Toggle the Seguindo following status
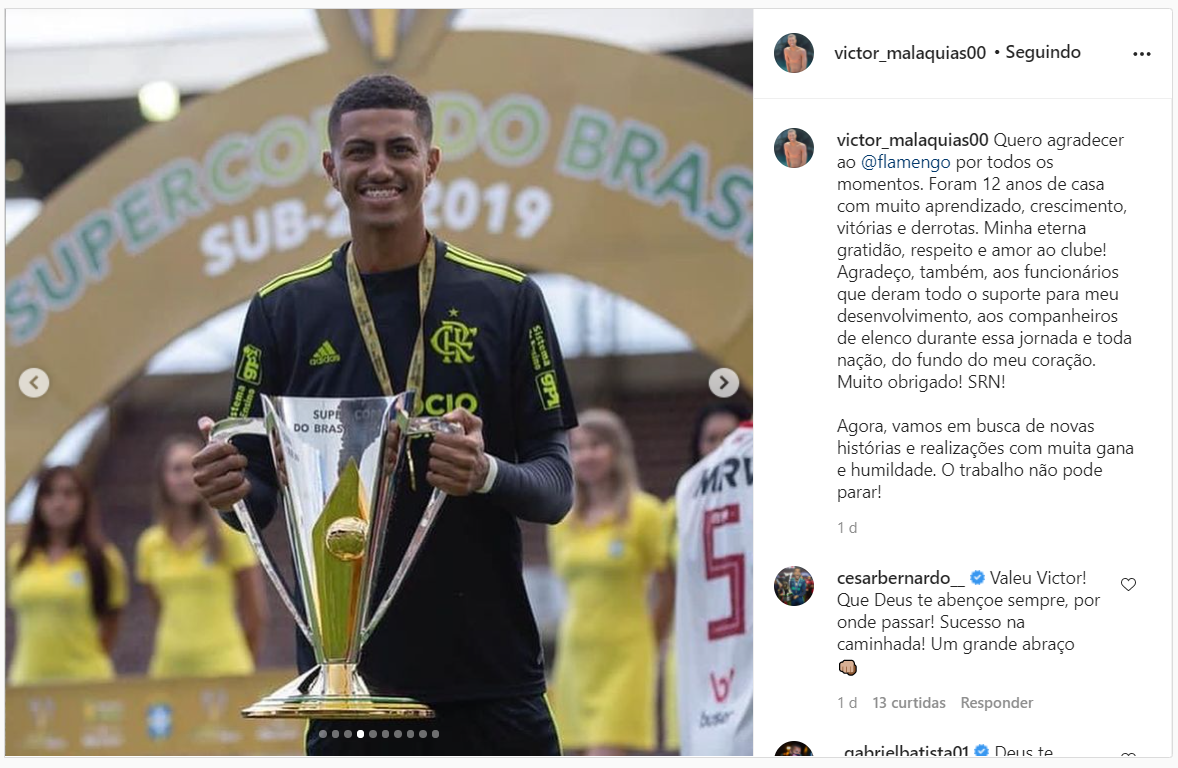 pyautogui.click(x=1043, y=52)
